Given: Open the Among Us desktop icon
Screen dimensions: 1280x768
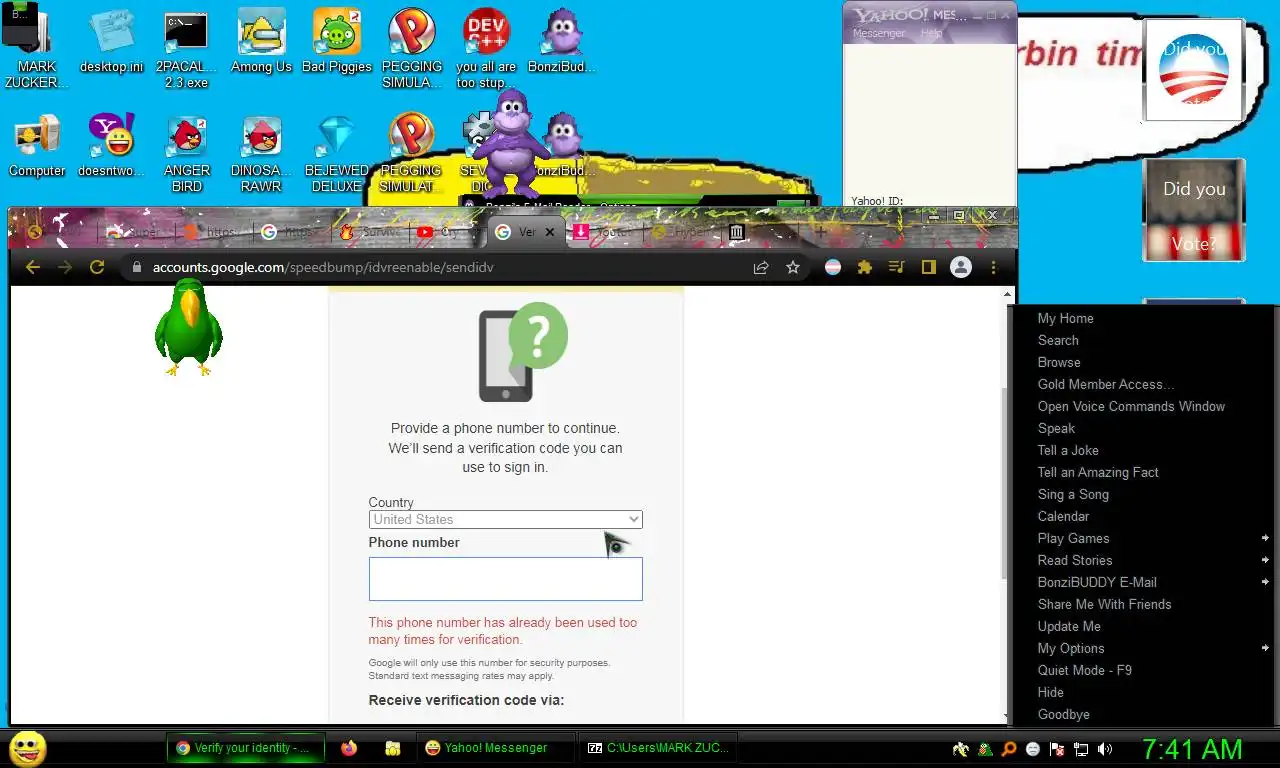Looking at the screenshot, I should coord(261,41).
